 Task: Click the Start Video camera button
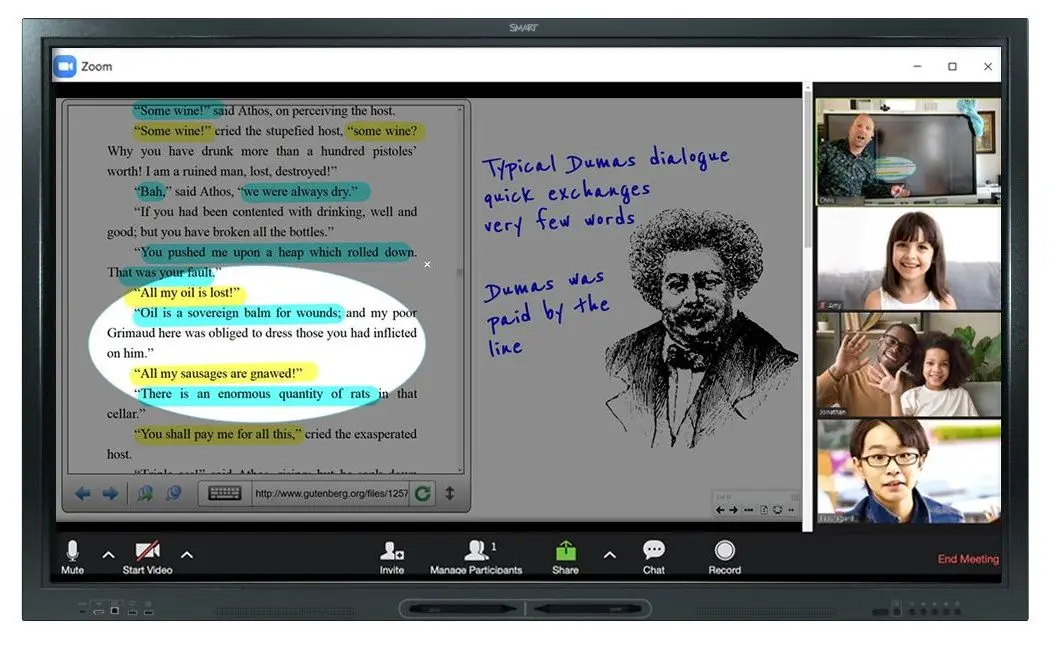click(147, 552)
